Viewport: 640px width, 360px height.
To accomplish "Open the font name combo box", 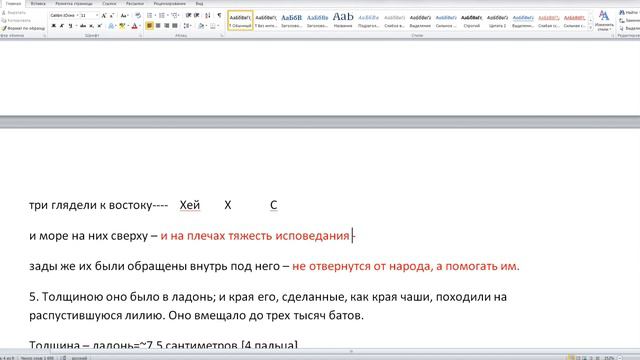I will click(64, 16).
